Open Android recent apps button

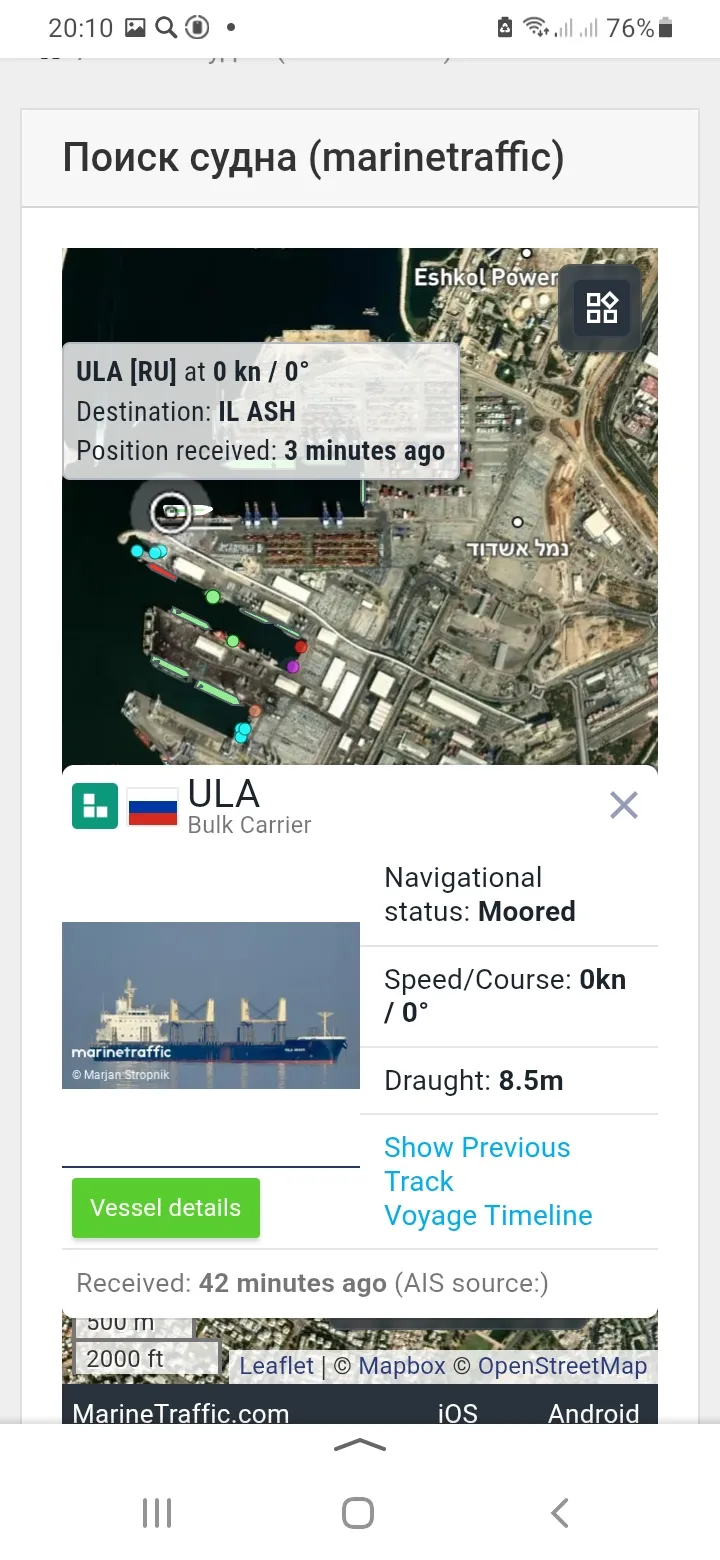[157, 1513]
